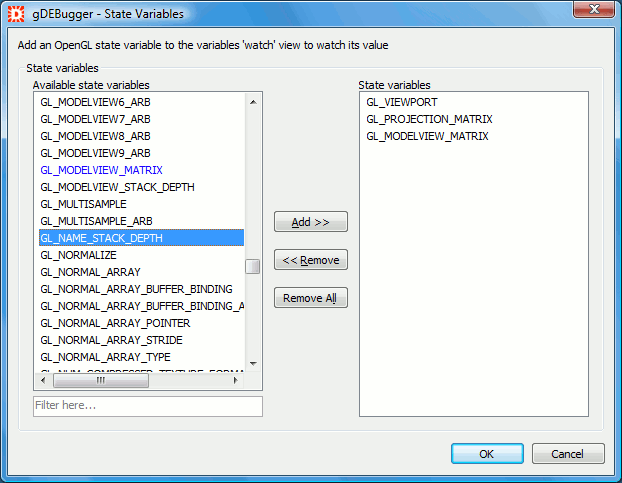This screenshot has height=483, width=622.
Task: Select GL_NORMAL_ARRAY_POINTER list entry
Action: coord(115,323)
